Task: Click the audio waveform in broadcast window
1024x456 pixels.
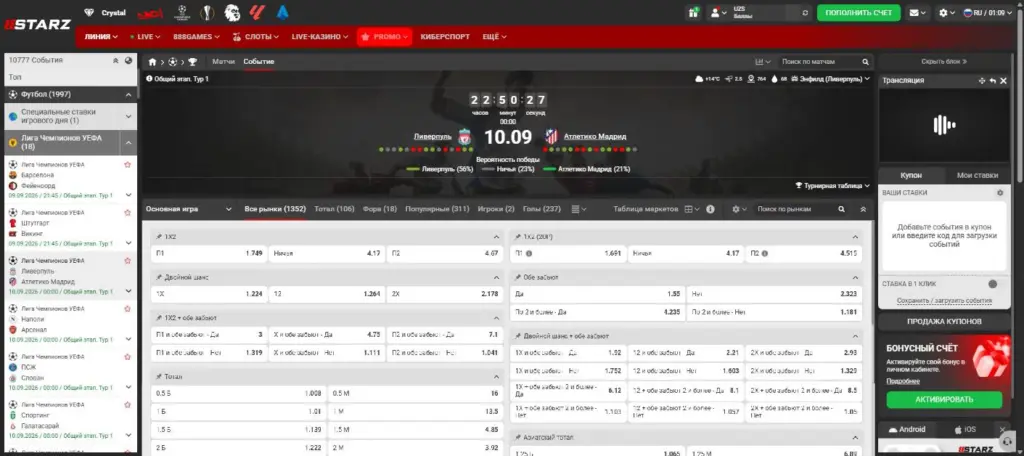Action: pos(944,125)
